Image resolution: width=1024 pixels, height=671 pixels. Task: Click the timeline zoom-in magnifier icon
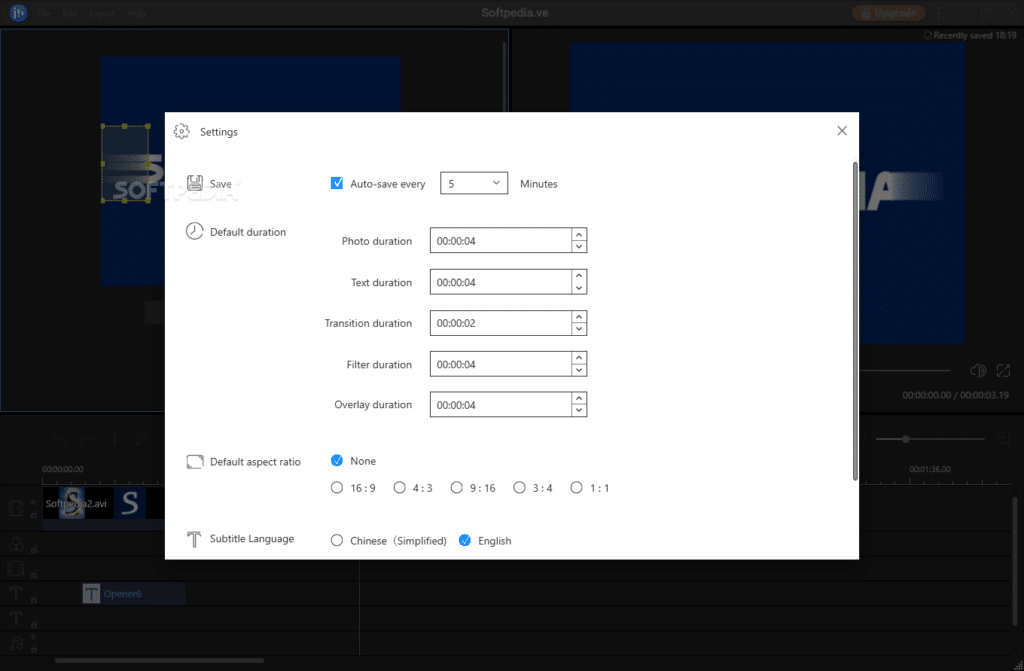point(1004,438)
